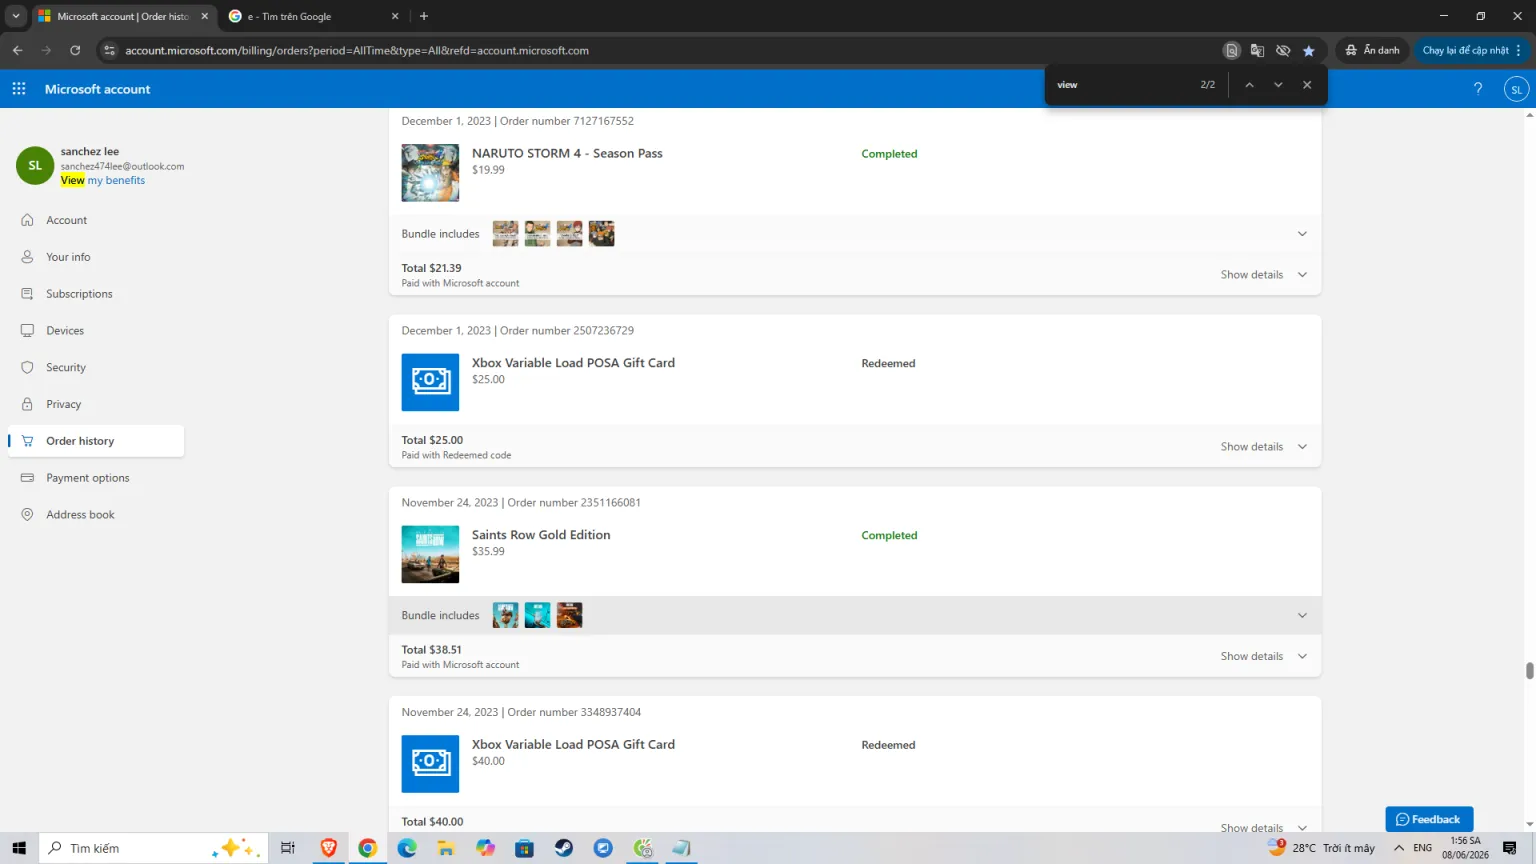This screenshot has width=1536, height=864.
Task: Reload the current page
Action: coord(75,50)
